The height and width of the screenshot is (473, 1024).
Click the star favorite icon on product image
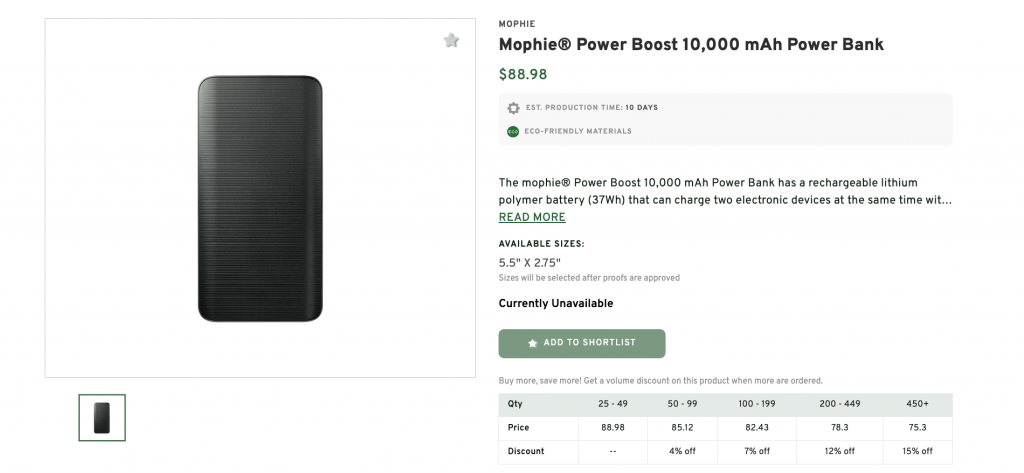[x=451, y=41]
